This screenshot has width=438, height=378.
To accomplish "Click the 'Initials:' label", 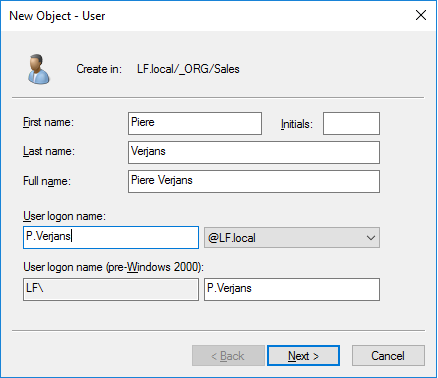I will tap(297, 124).
